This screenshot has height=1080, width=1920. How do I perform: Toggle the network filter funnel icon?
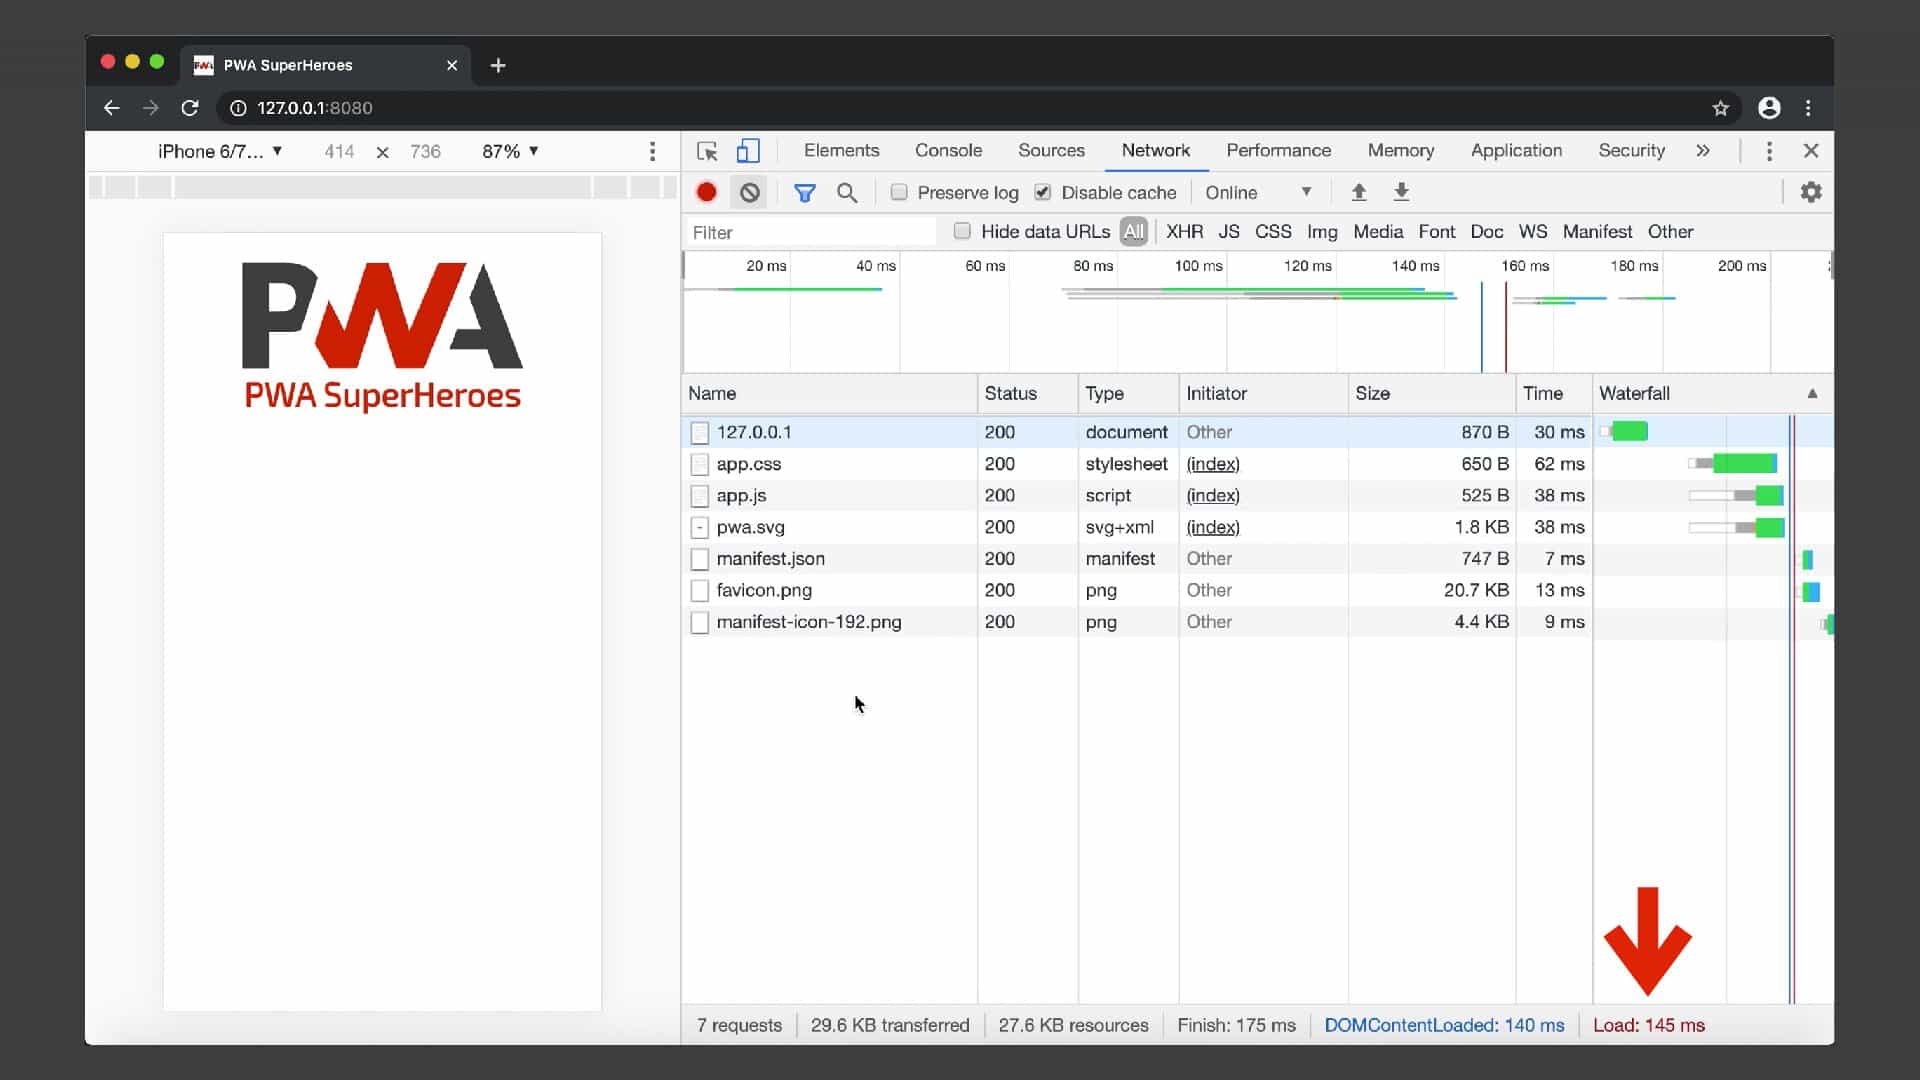point(804,192)
